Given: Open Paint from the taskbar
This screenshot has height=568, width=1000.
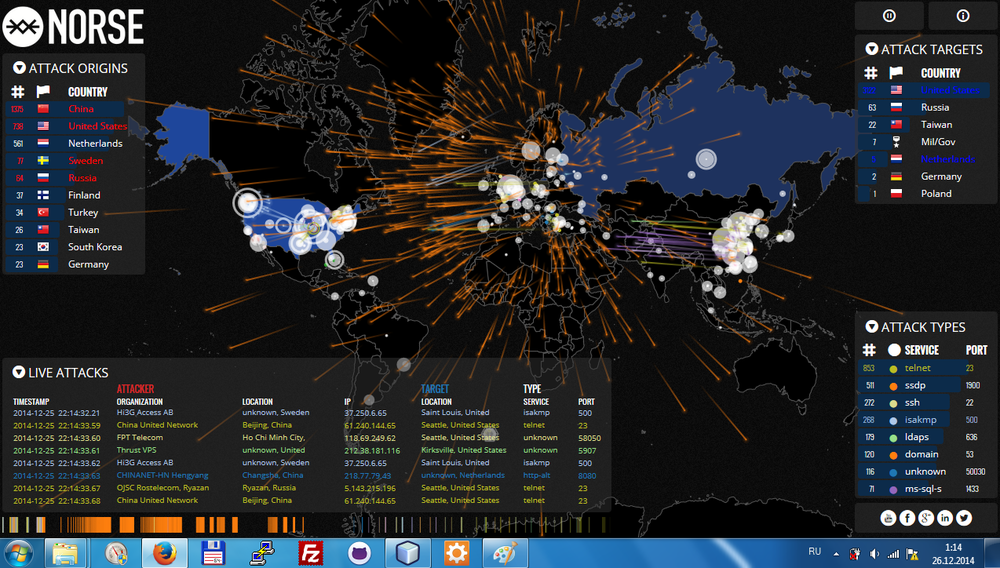Looking at the screenshot, I should (x=505, y=553).
